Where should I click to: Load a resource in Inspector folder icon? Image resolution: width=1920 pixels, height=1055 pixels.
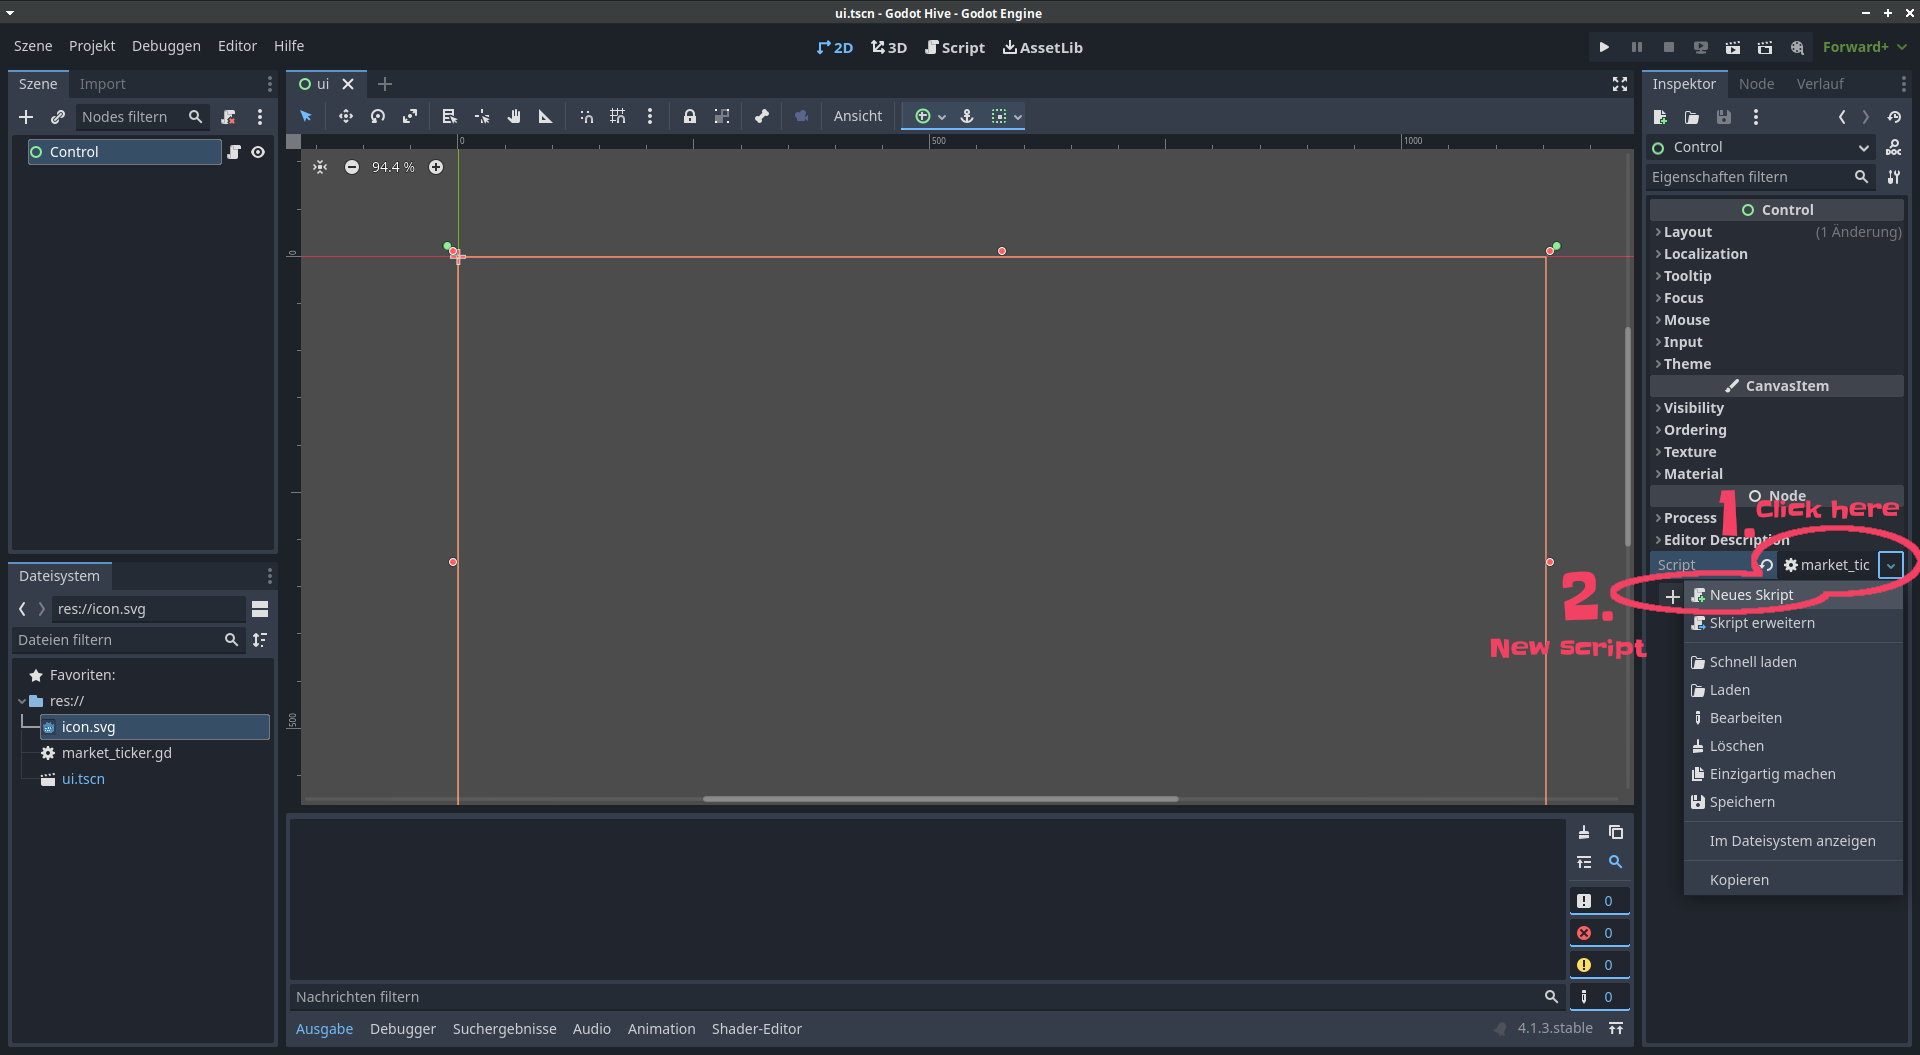pyautogui.click(x=1692, y=117)
